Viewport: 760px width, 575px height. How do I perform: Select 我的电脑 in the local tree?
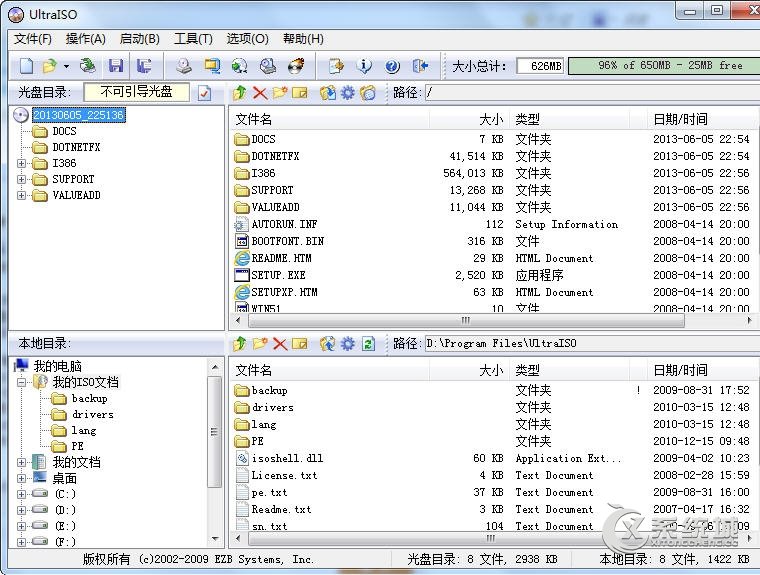[x=57, y=366]
